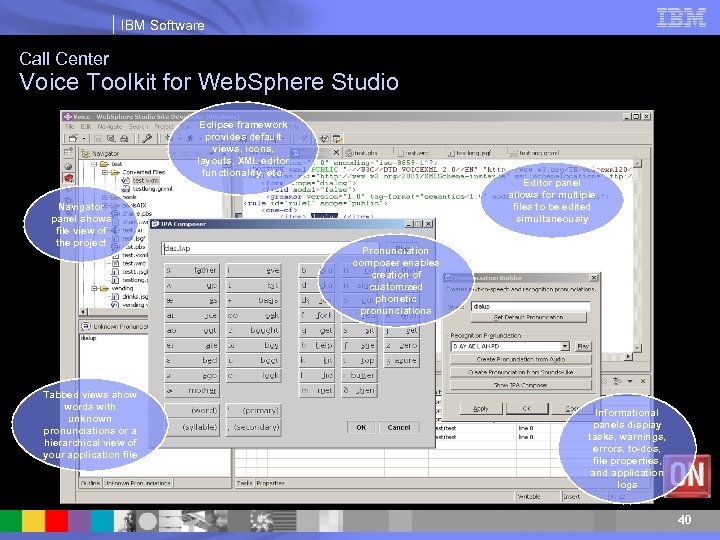Close the Tasks panel with X icon
Viewport: 720px width, 540px height.
[643, 381]
